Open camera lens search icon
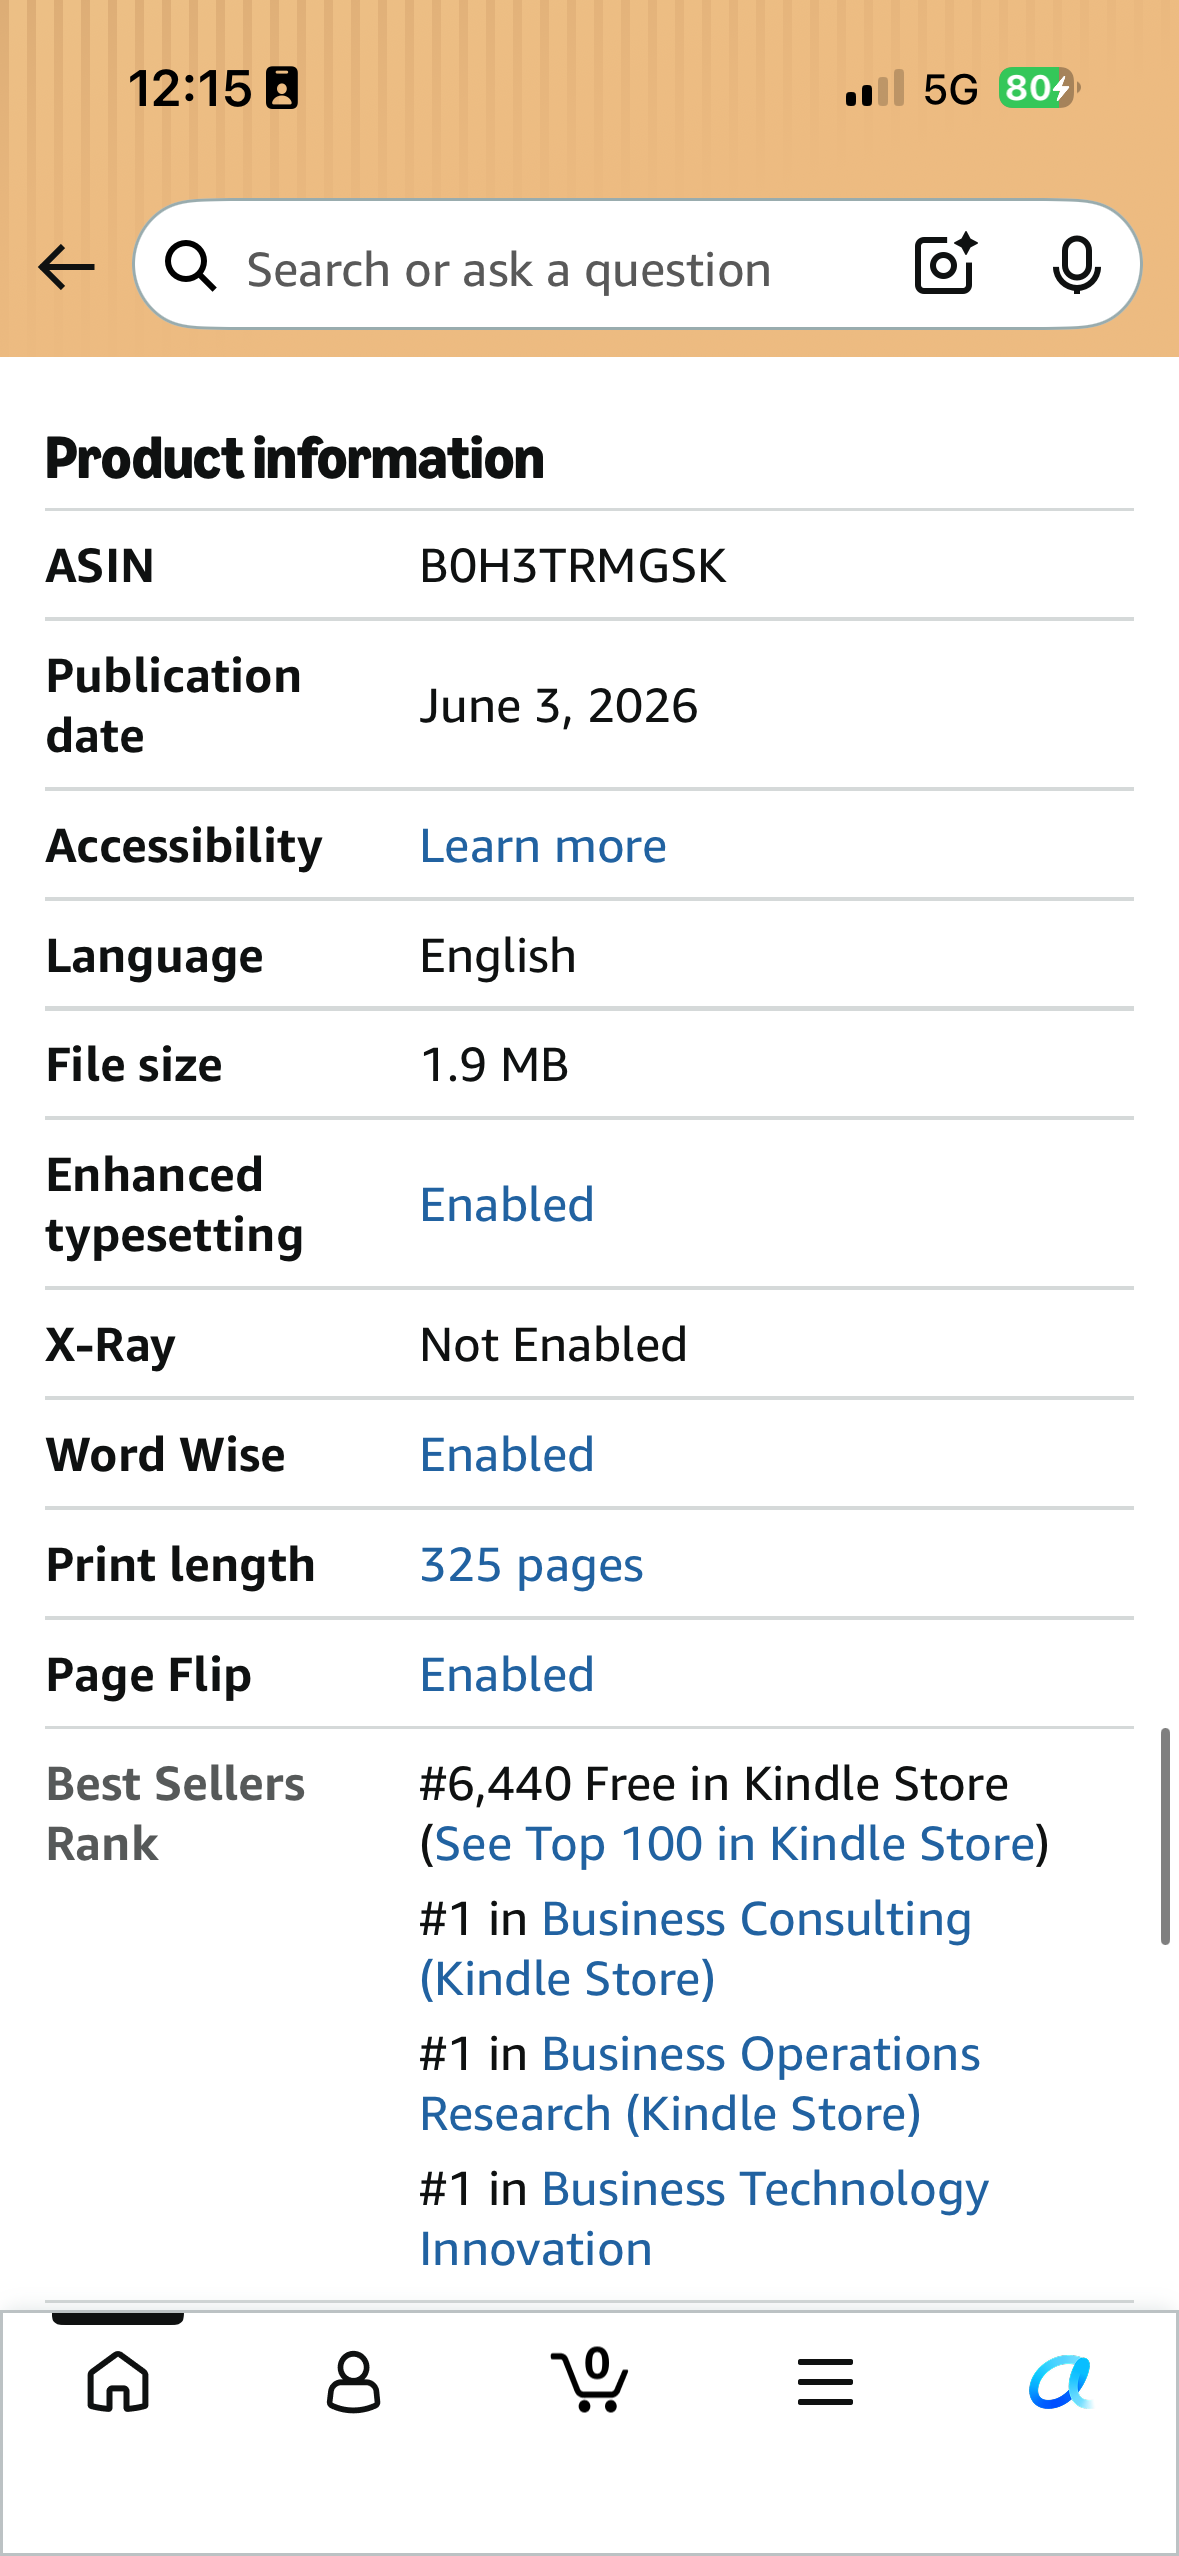This screenshot has width=1179, height=2556. coord(945,264)
